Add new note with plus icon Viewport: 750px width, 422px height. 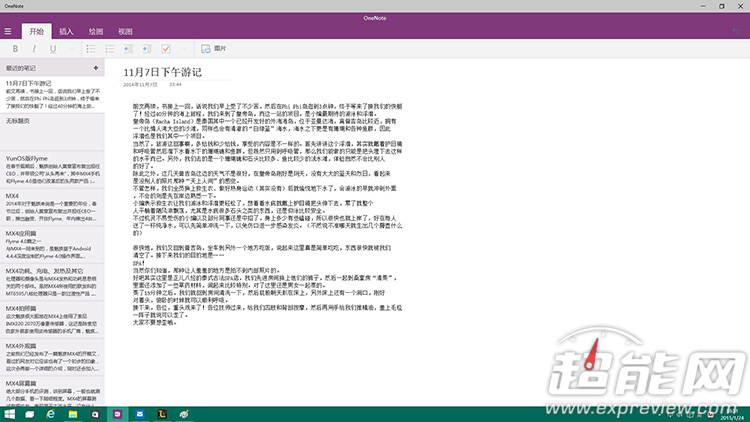96,68
